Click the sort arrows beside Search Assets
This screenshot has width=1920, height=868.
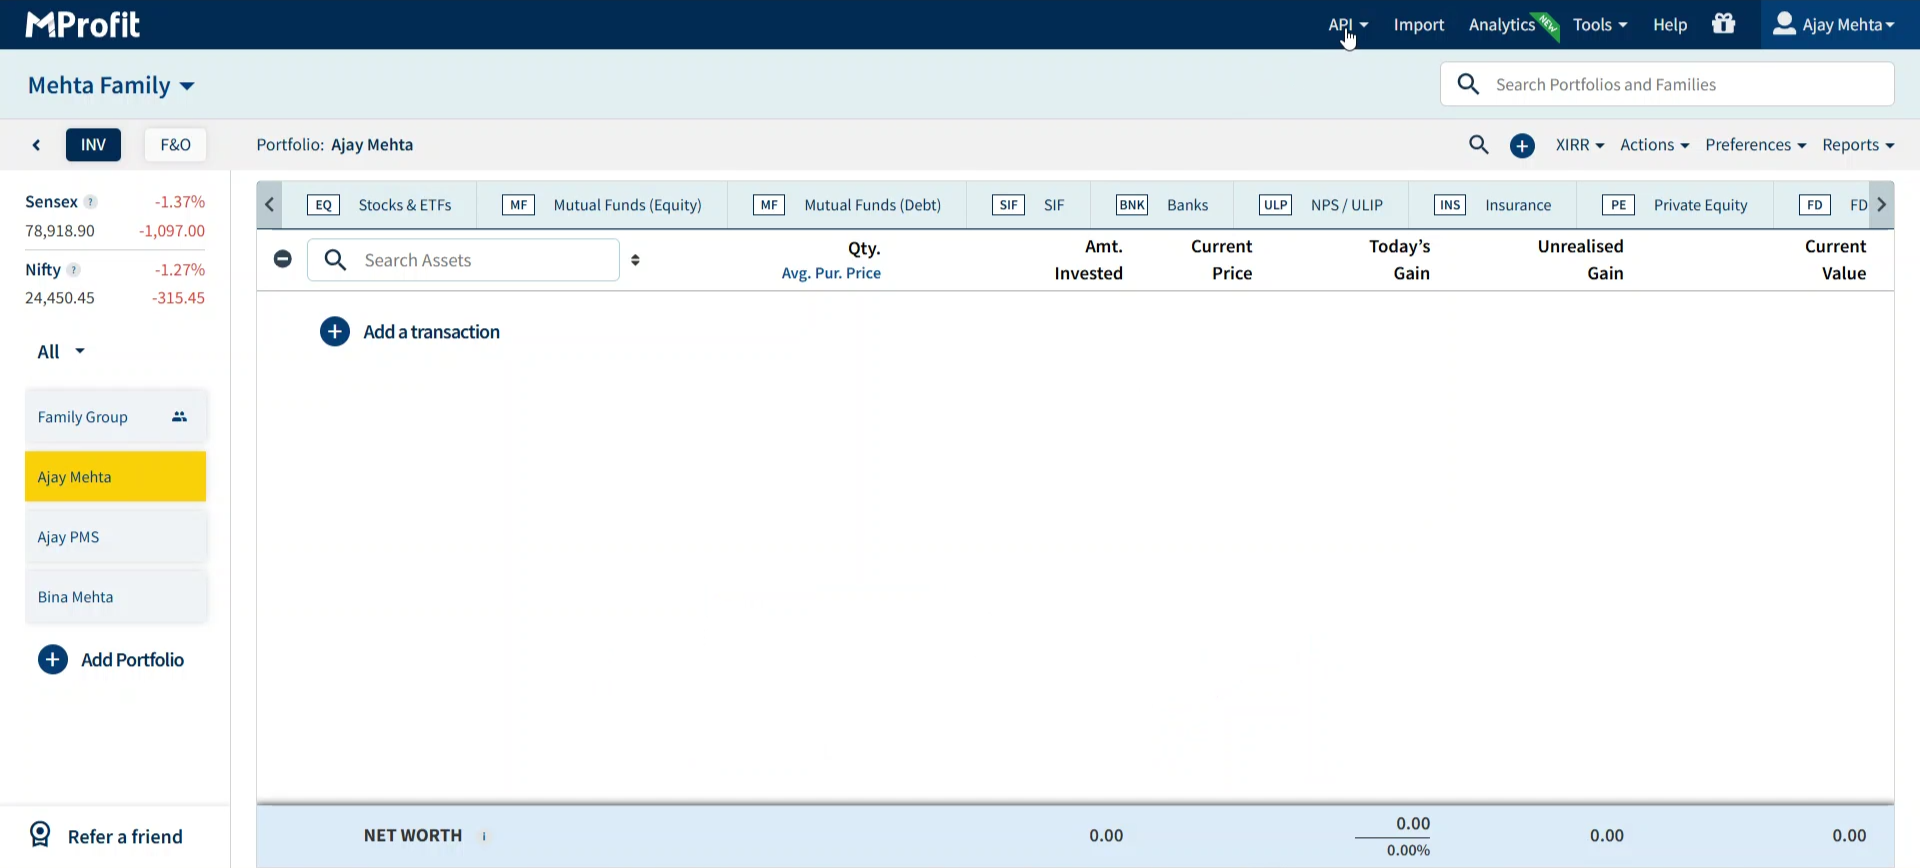(636, 260)
